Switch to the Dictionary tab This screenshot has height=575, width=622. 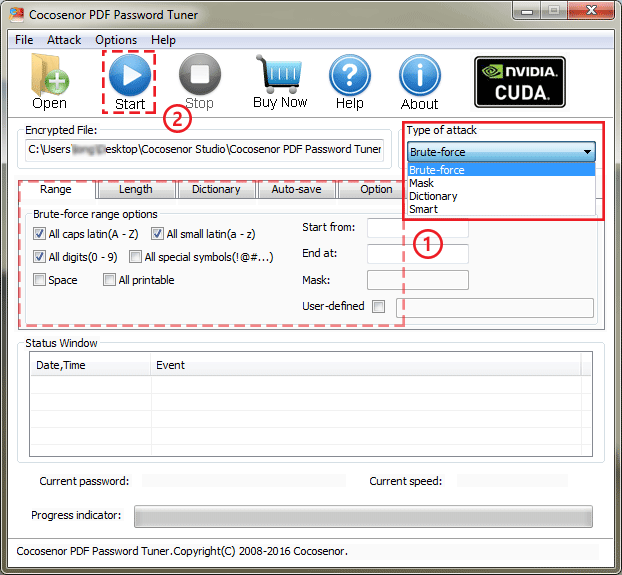pyautogui.click(x=216, y=190)
